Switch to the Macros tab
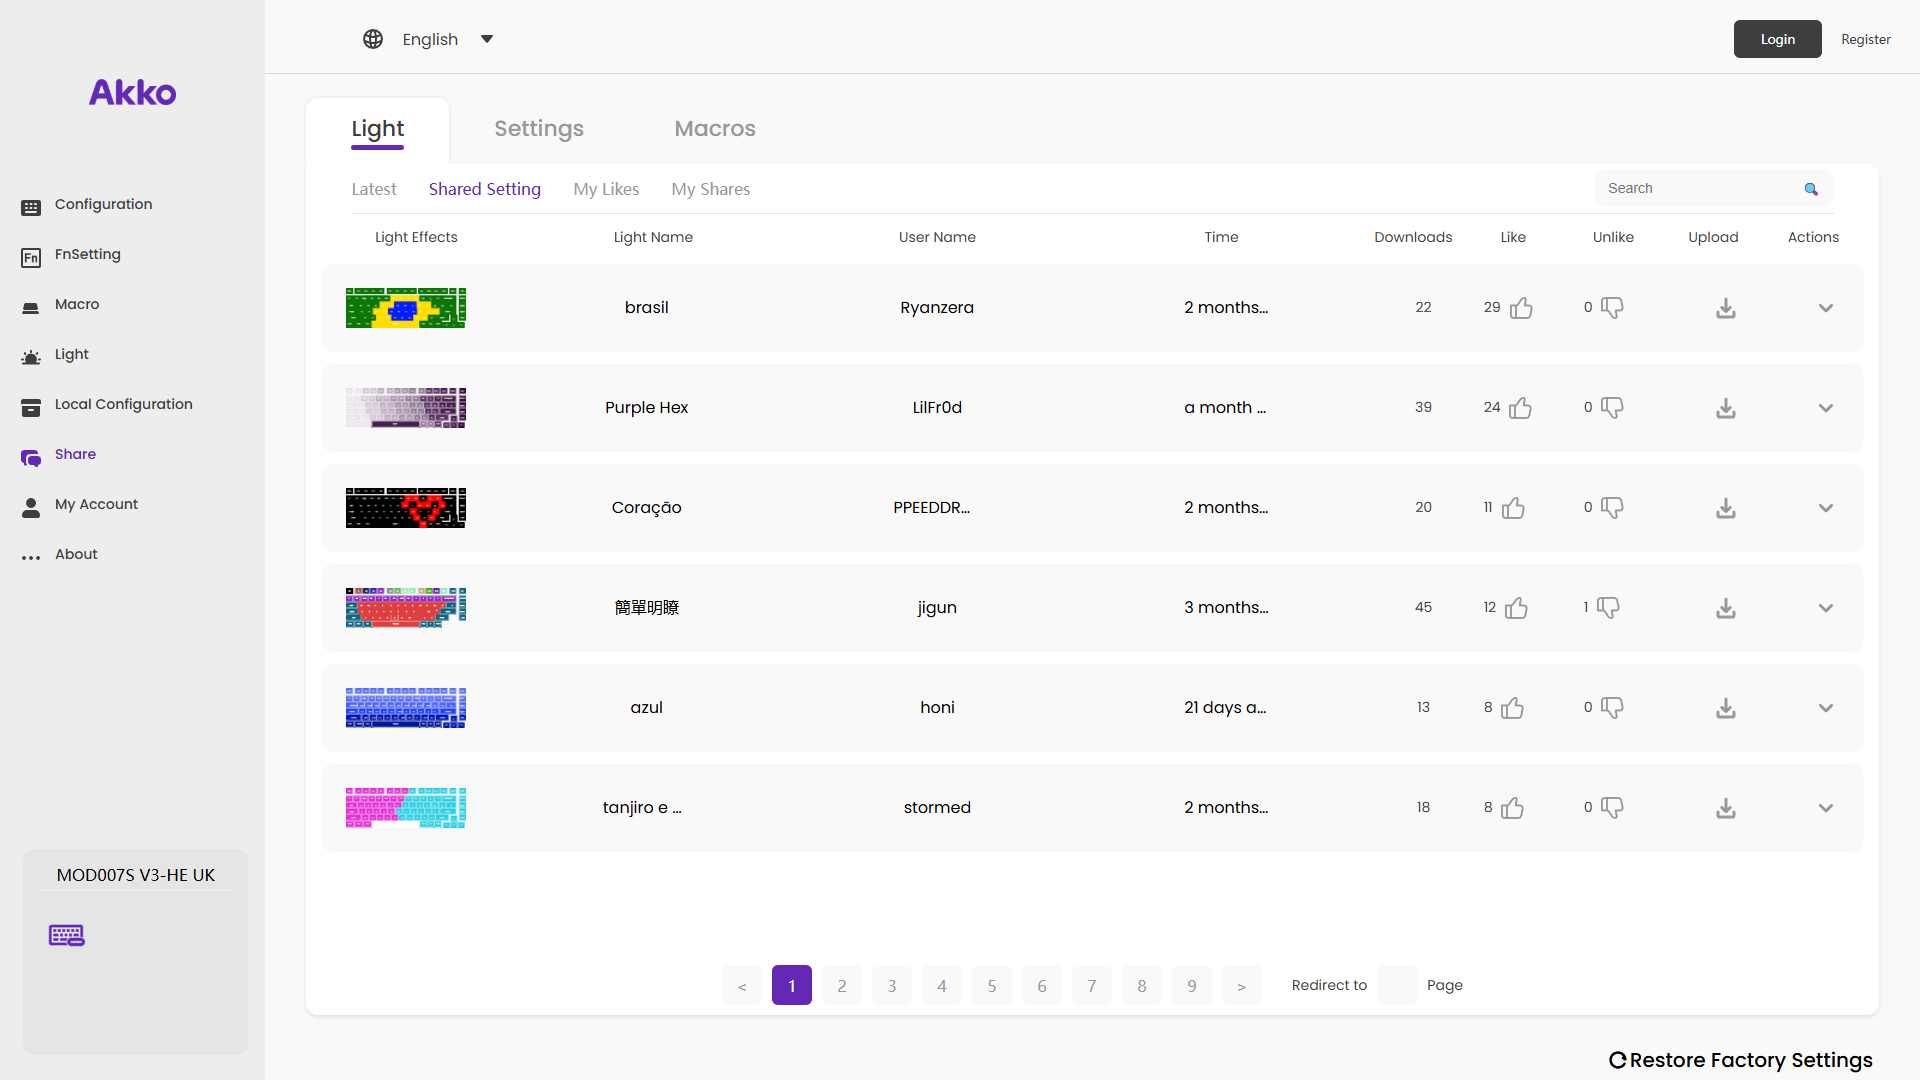1920x1080 pixels. click(x=714, y=129)
